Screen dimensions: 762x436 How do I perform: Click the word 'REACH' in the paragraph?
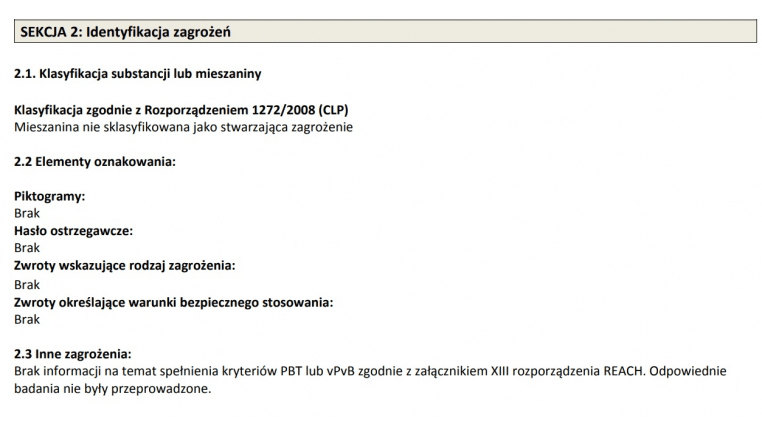625,371
